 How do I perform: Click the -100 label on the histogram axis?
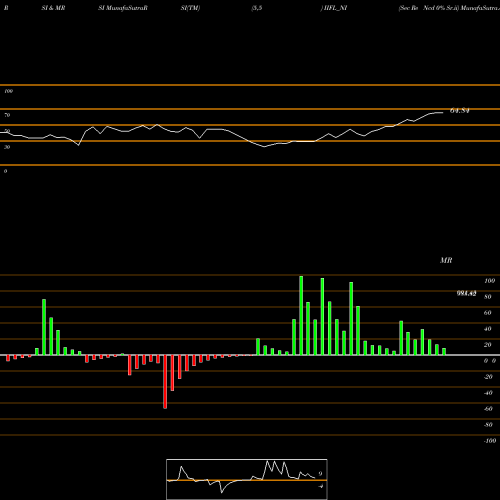click(x=490, y=441)
